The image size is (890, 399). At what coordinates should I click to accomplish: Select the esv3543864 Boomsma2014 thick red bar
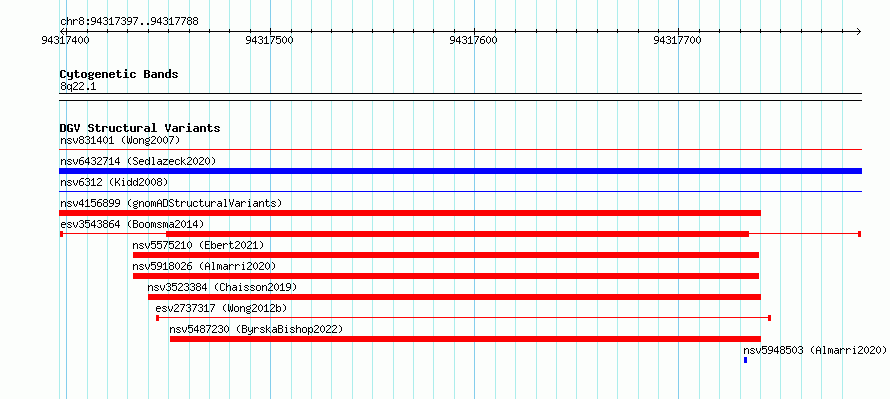[x=457, y=234]
